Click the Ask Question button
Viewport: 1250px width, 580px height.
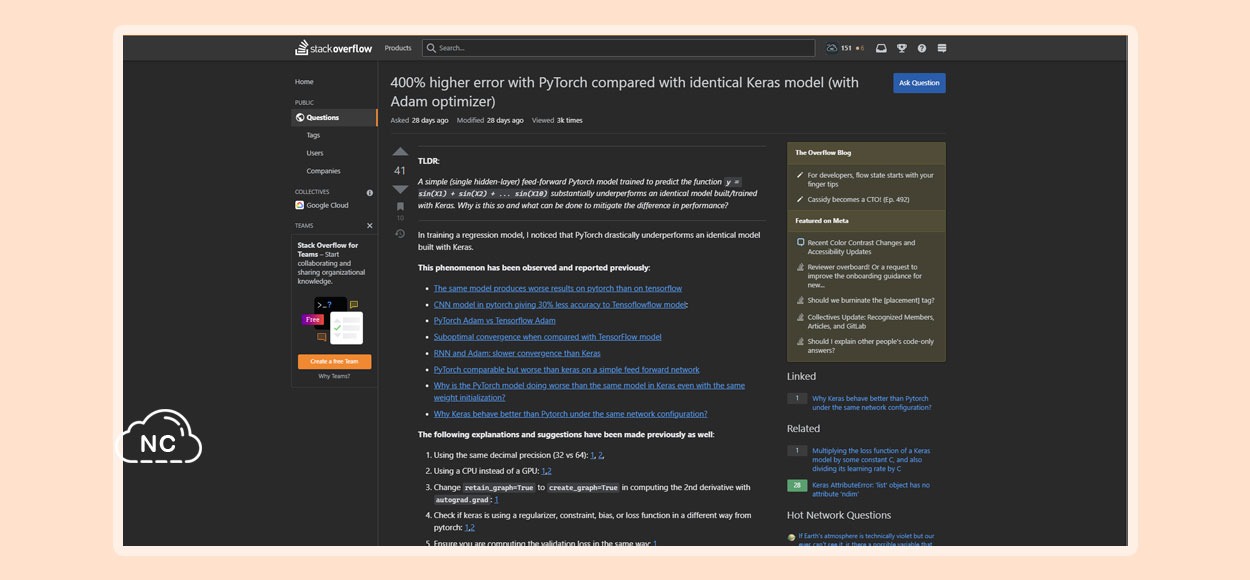[919, 83]
